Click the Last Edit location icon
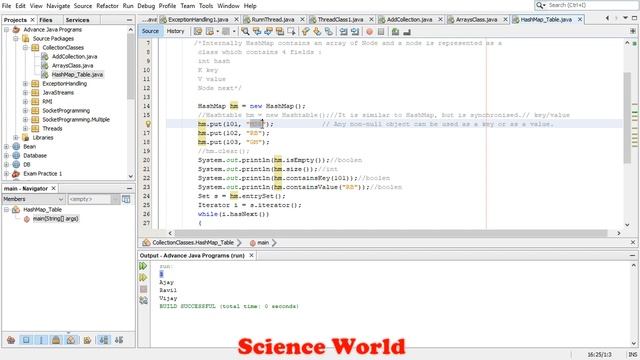Viewport: 640px width, 360px height. coord(198,31)
